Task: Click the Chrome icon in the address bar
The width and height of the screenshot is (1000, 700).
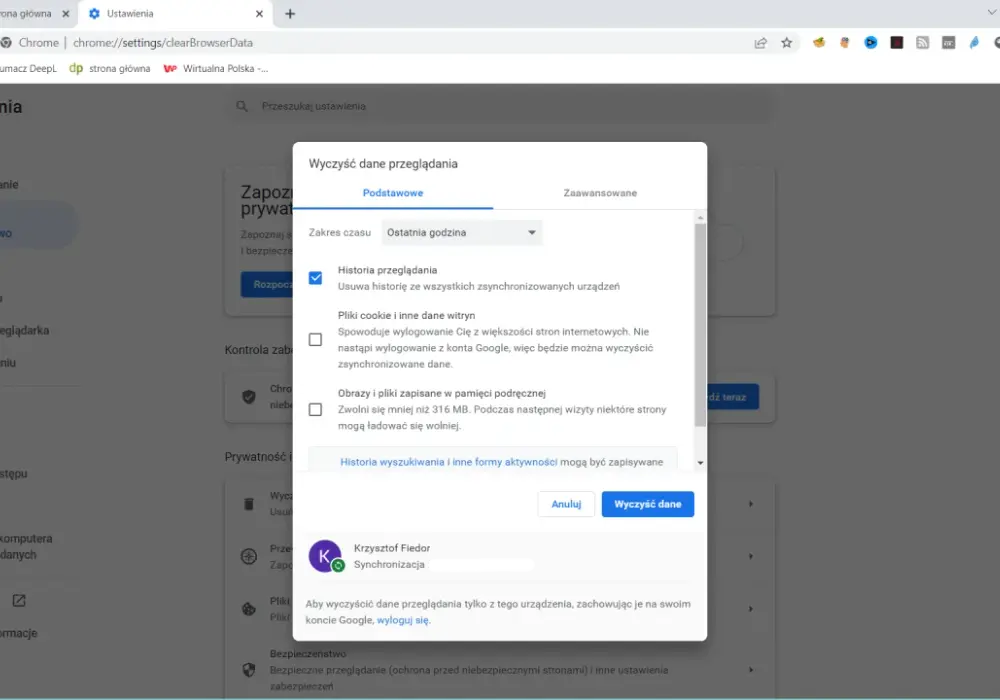Action: tap(6, 43)
